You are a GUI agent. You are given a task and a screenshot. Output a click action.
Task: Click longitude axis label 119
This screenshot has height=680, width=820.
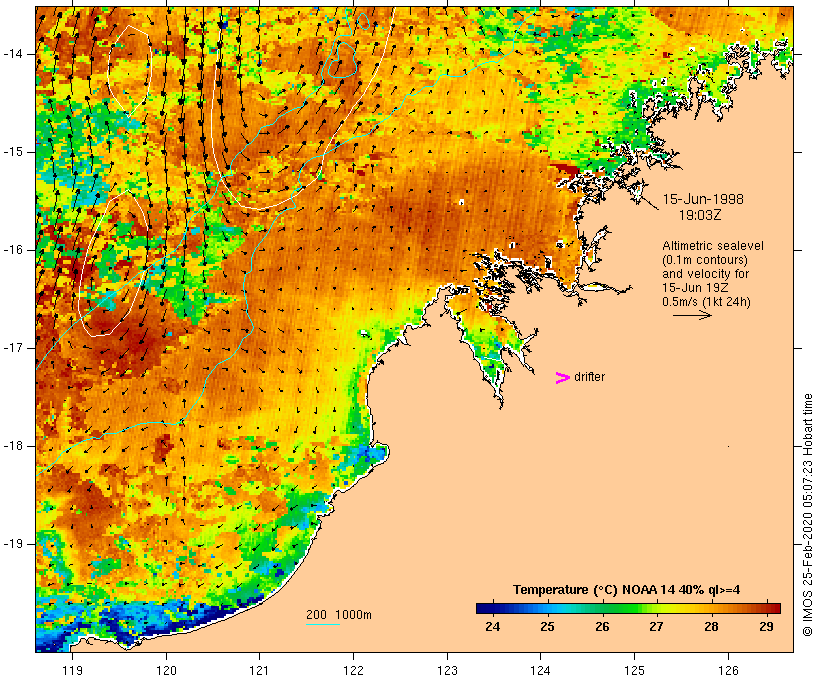[72, 670]
